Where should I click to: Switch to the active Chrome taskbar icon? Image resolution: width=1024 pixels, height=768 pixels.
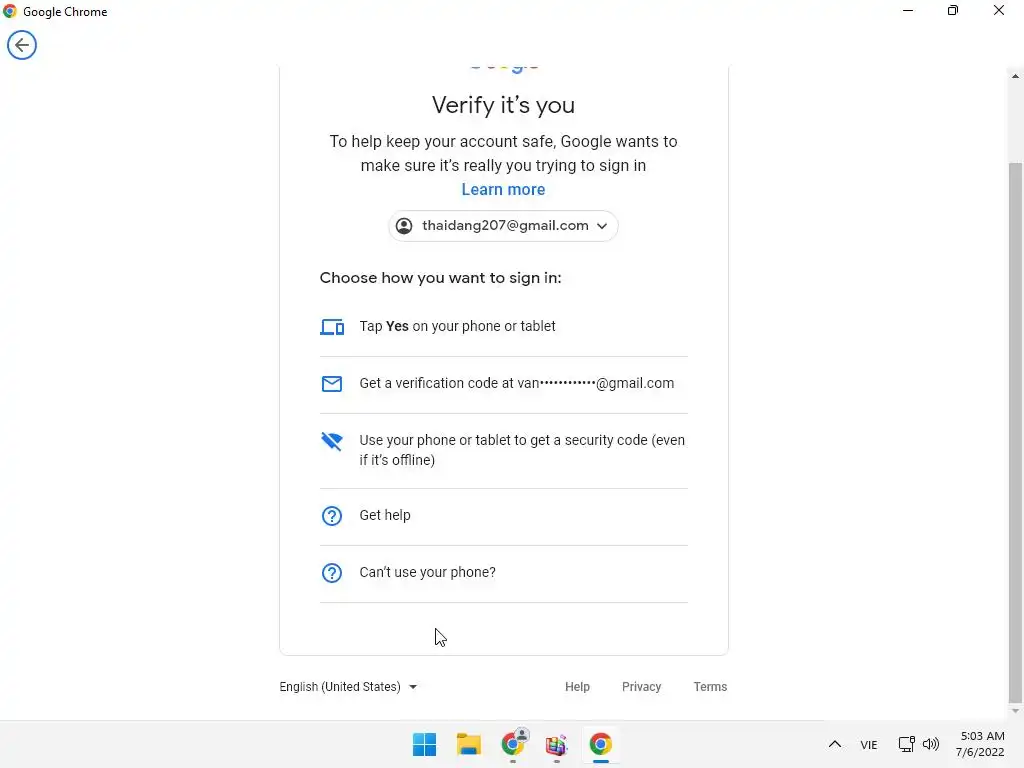tap(600, 744)
